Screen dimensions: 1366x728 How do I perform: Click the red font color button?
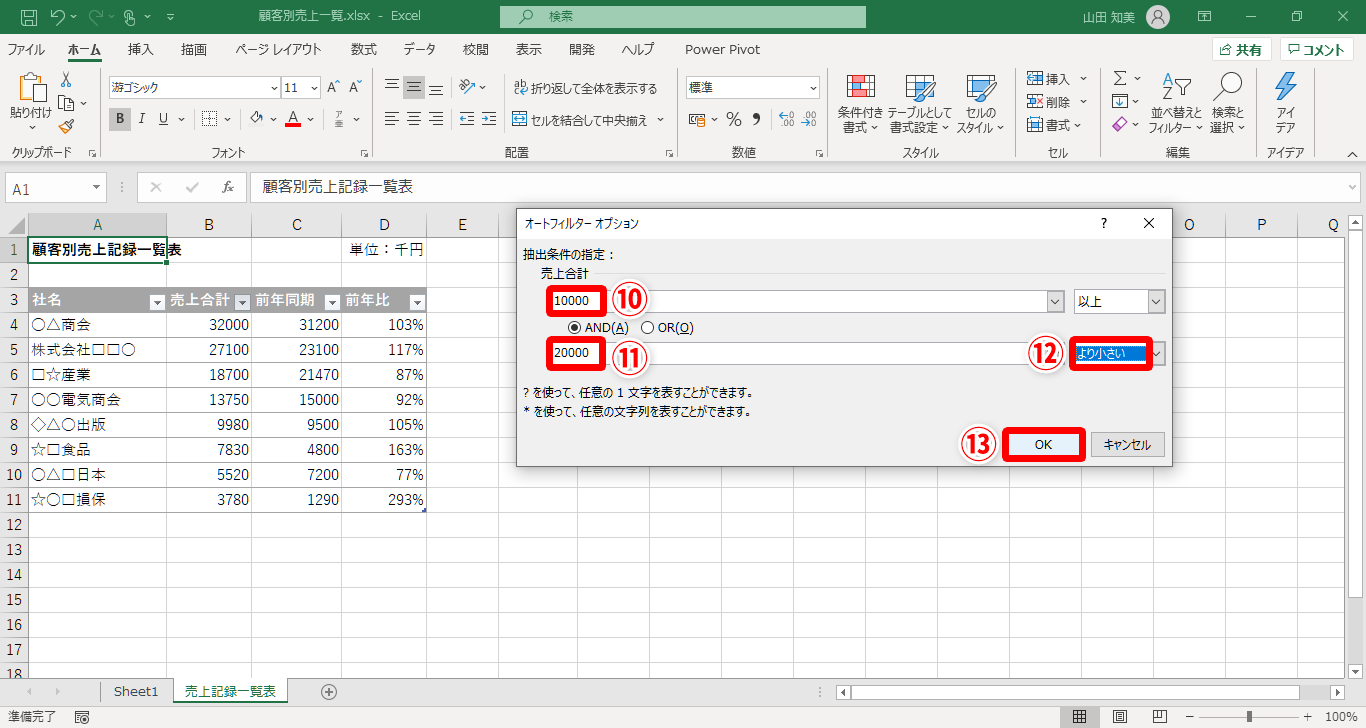(x=293, y=119)
